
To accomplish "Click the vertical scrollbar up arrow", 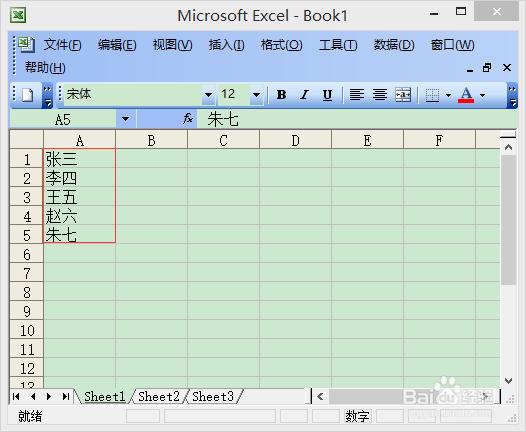I will [508, 147].
